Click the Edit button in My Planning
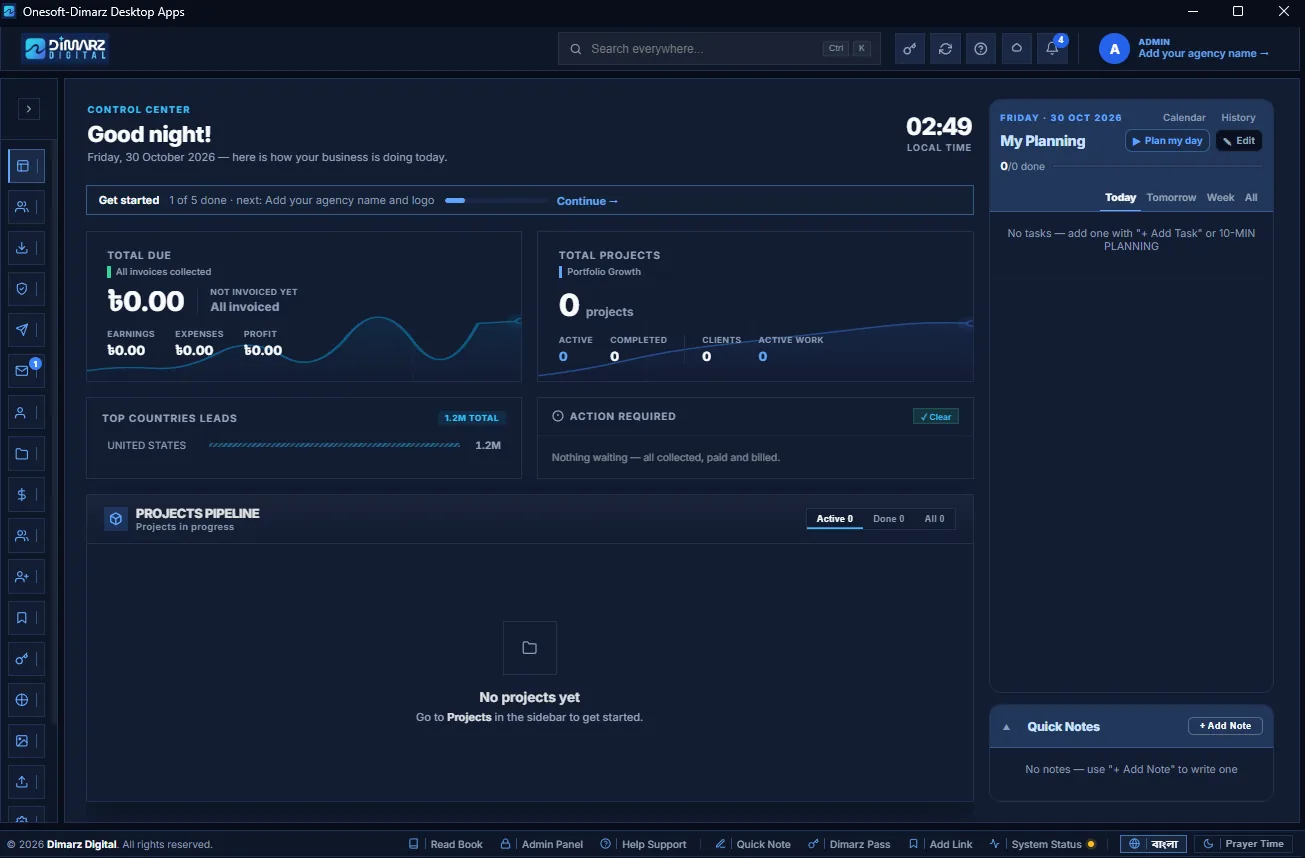1305x858 pixels. 1238,141
